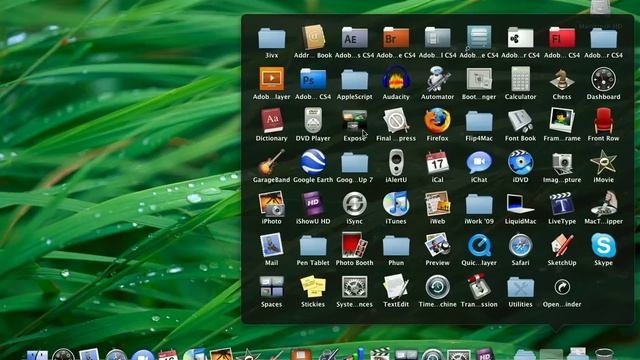Screen dimensions: 640x360
Task: Launch Image Capture
Action: tap(562, 163)
